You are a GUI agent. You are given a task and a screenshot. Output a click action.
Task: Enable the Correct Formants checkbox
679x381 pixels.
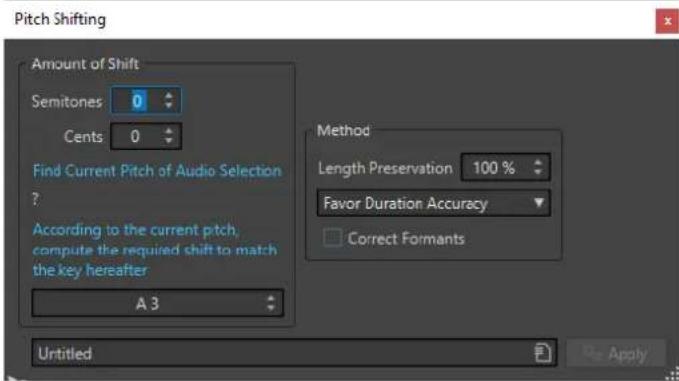[333, 238]
